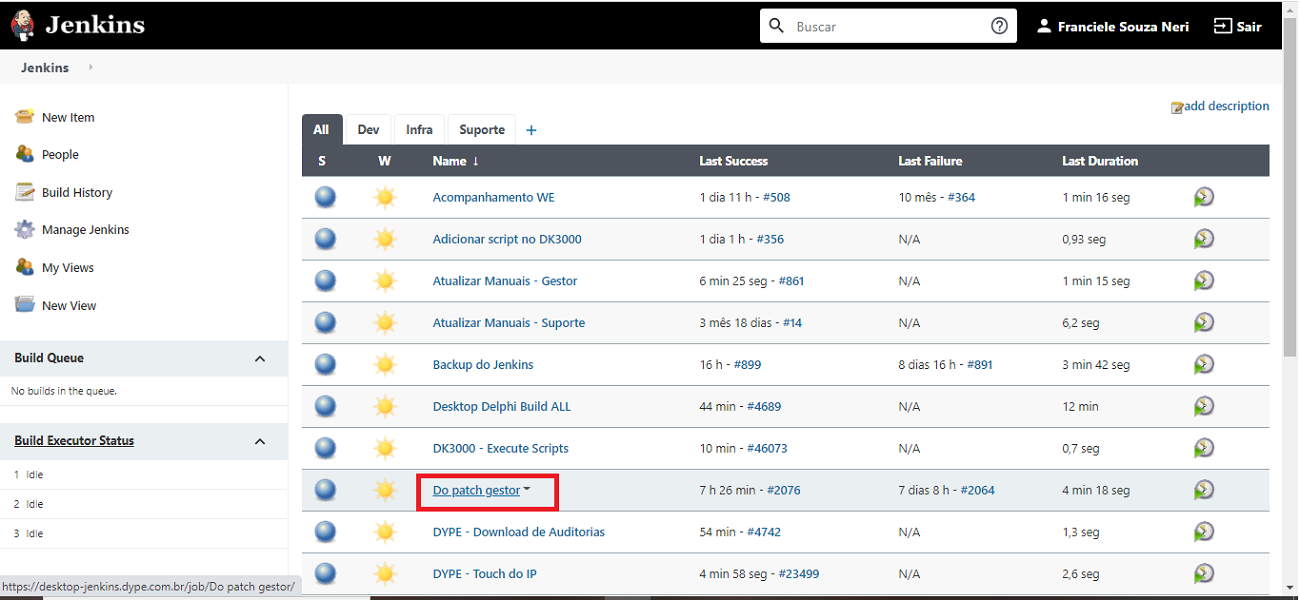Click the user profile icon beside Franciele Souza Neri
Image resolution: width=1300 pixels, height=600 pixels.
1044,26
